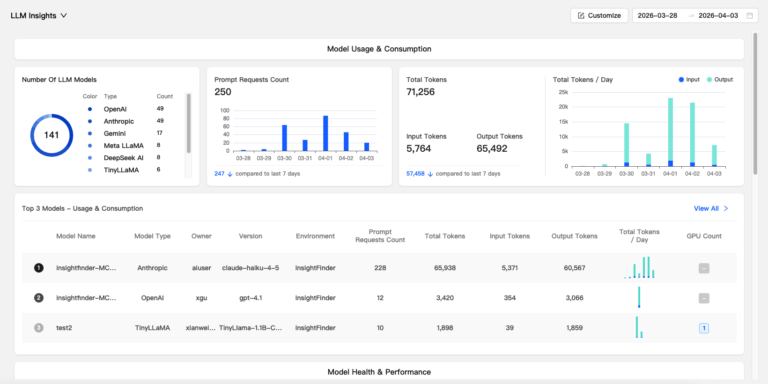Click Gemini color dot in legend
This screenshot has width=768, height=384.
pyautogui.click(x=90, y=133)
